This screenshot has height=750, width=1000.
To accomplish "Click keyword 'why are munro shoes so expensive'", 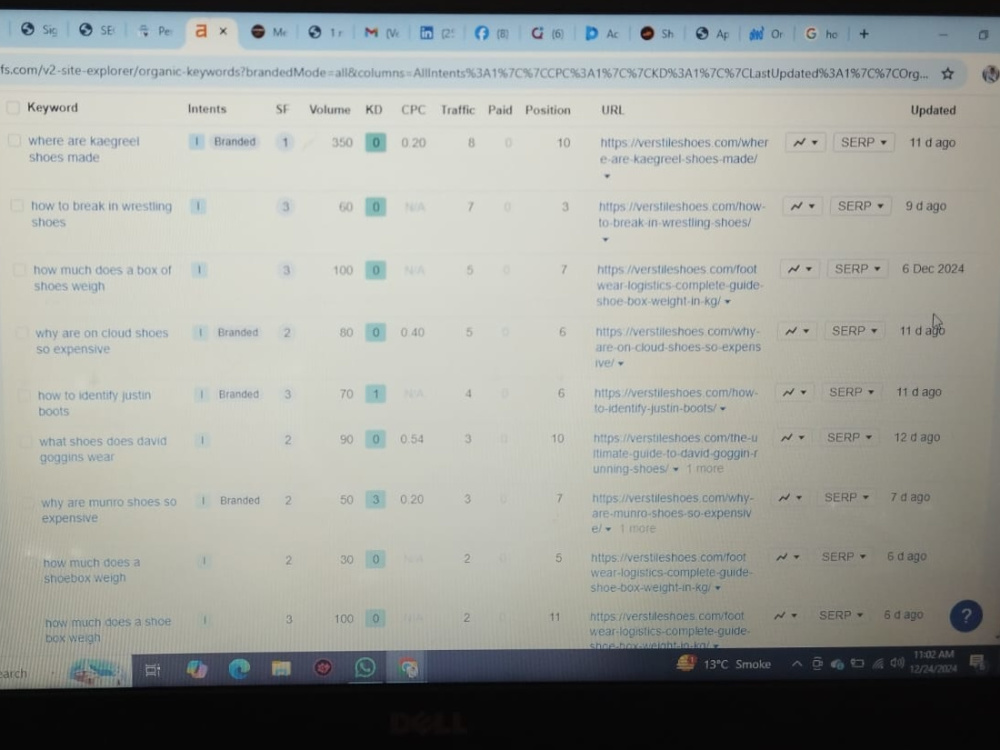I will (x=108, y=510).
